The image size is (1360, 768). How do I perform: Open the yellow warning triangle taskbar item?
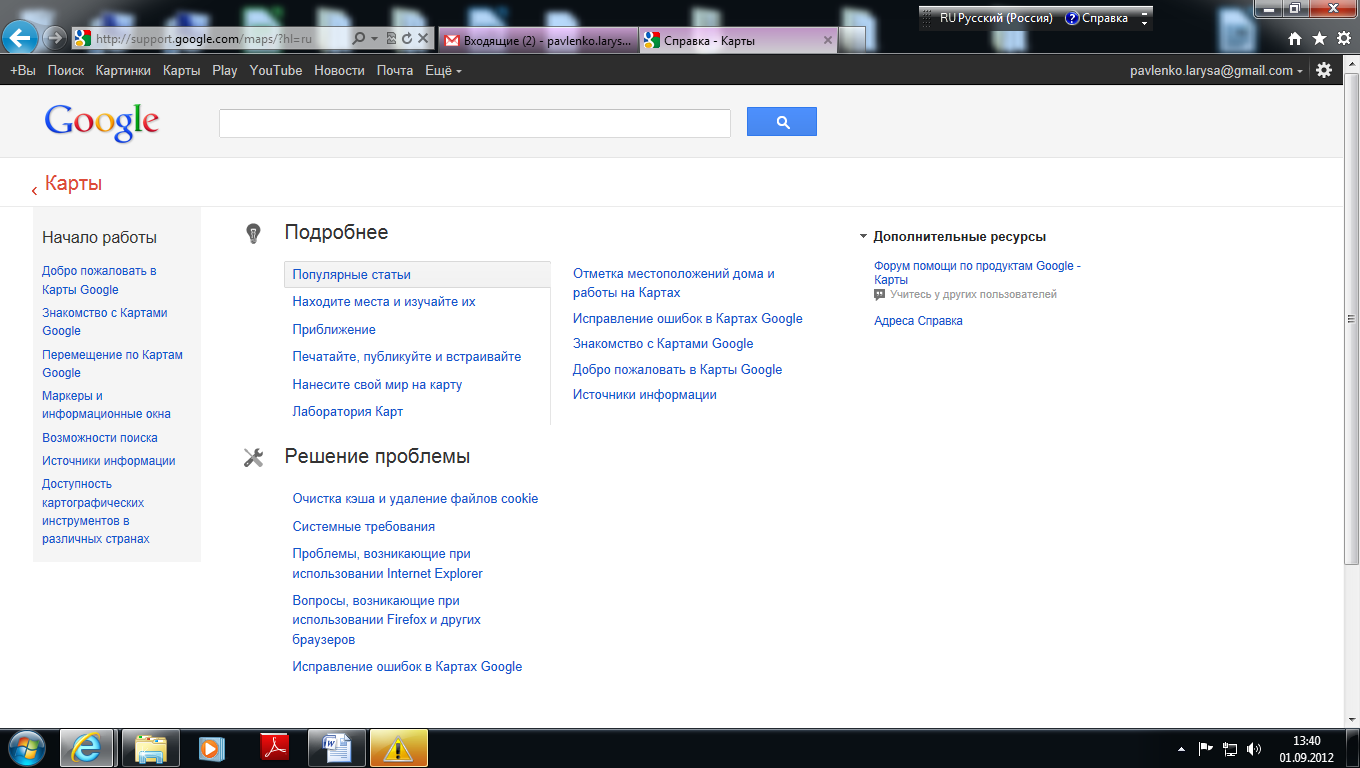(398, 748)
